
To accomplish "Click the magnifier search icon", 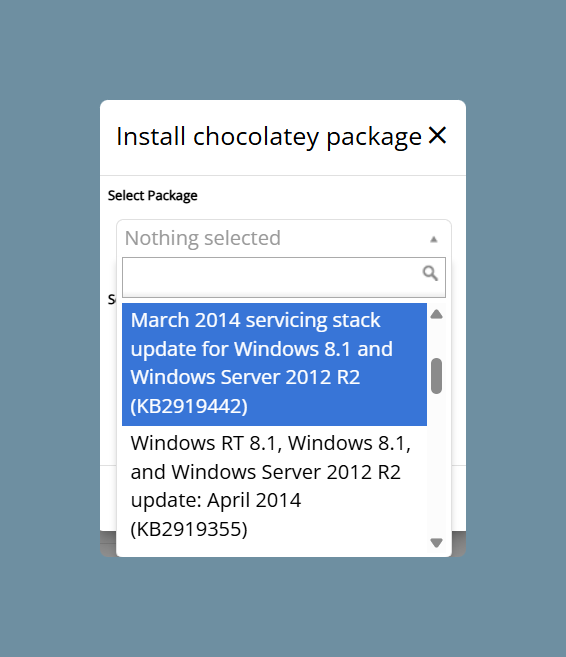I will (x=430, y=273).
